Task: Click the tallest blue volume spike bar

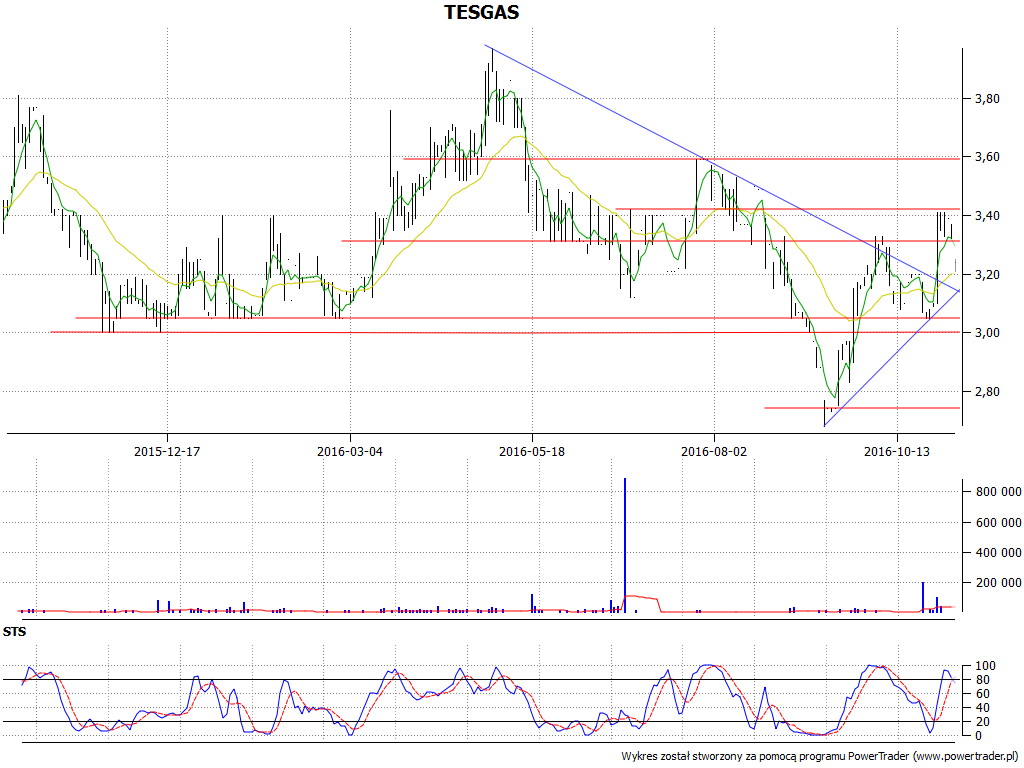Action: tap(625, 545)
